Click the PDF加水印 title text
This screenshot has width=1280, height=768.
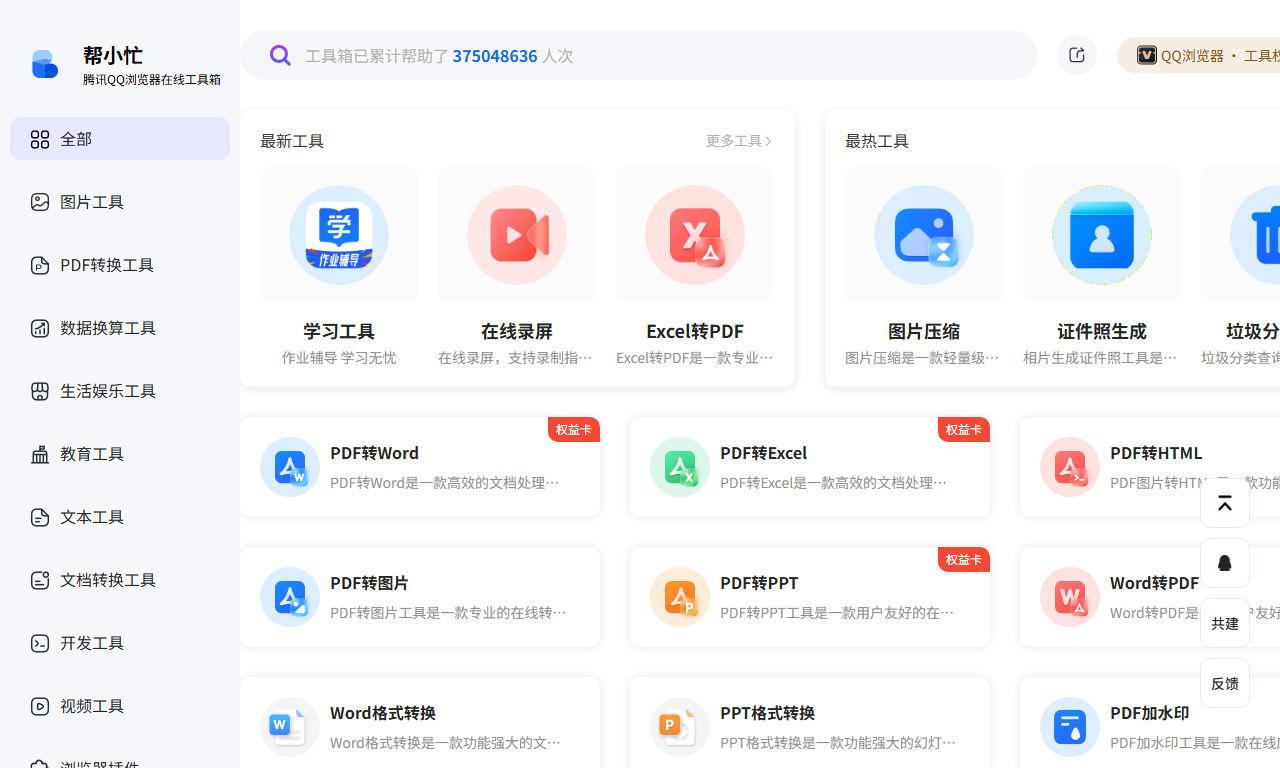click(1150, 713)
